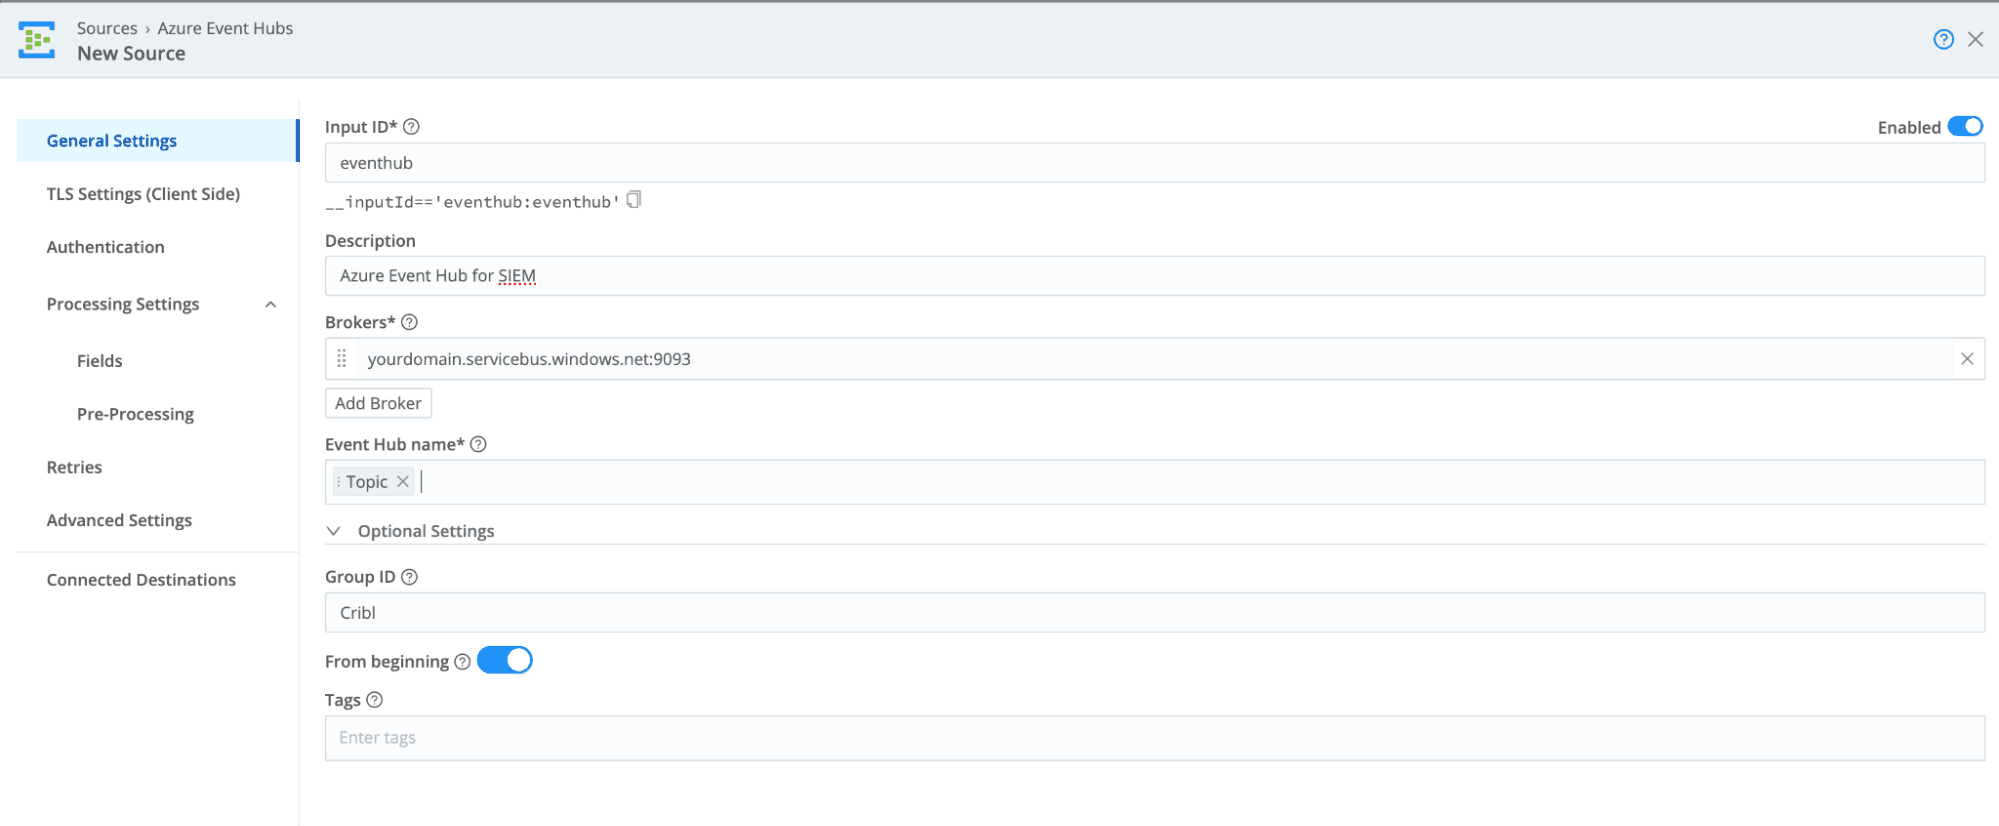Click the Enter tags input field

click(1155, 738)
